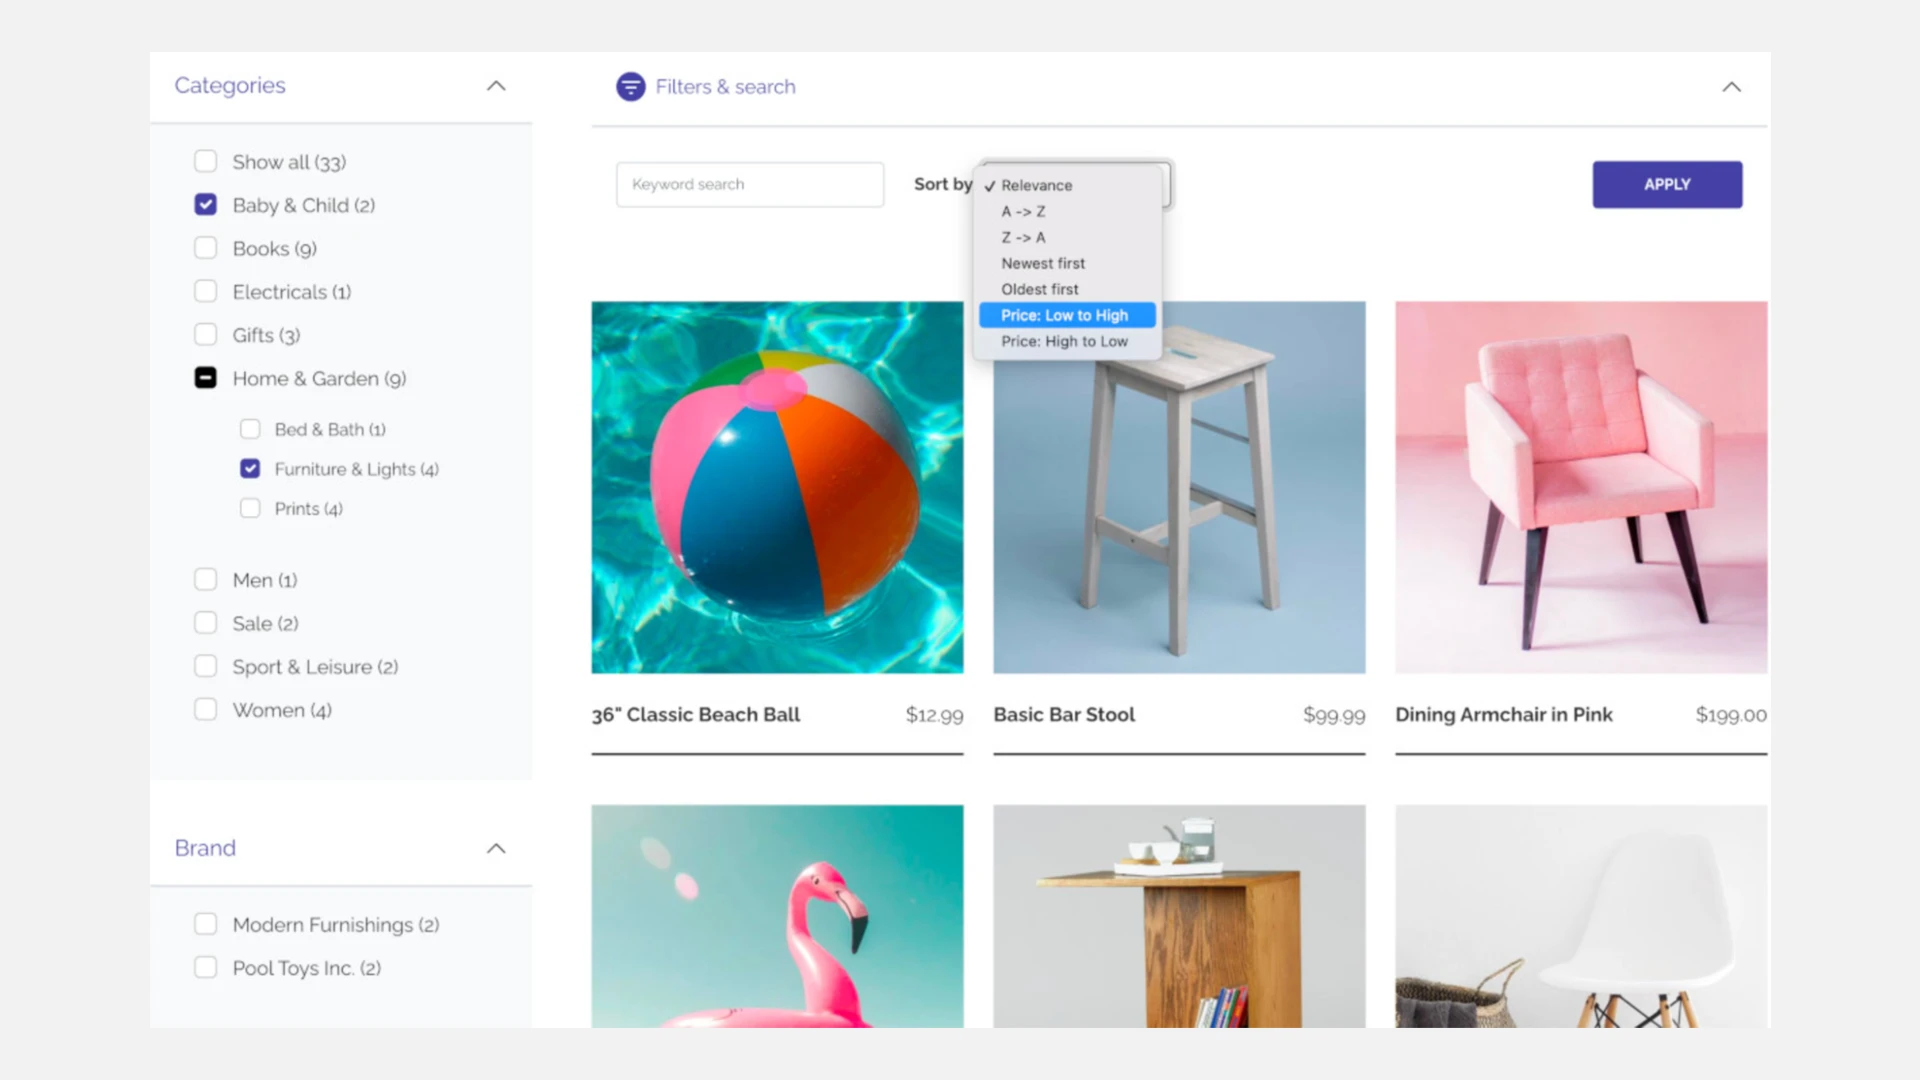
Task: Collapse the Categories panel chevron
Action: point(496,86)
